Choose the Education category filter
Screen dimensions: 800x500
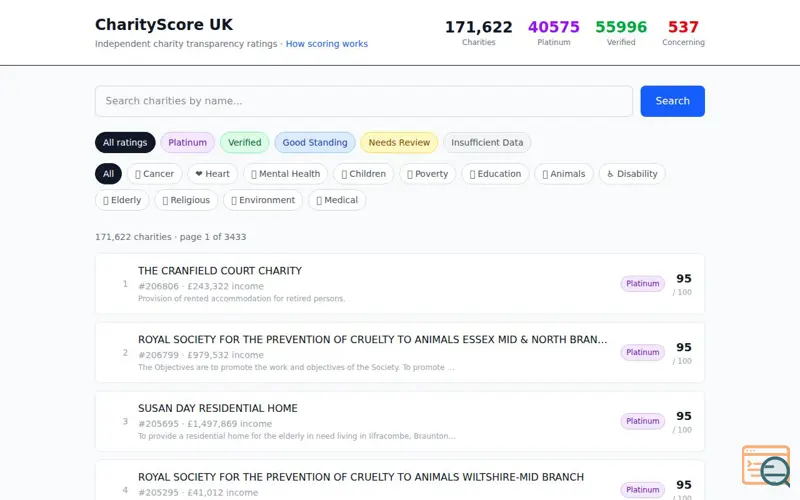(x=495, y=173)
